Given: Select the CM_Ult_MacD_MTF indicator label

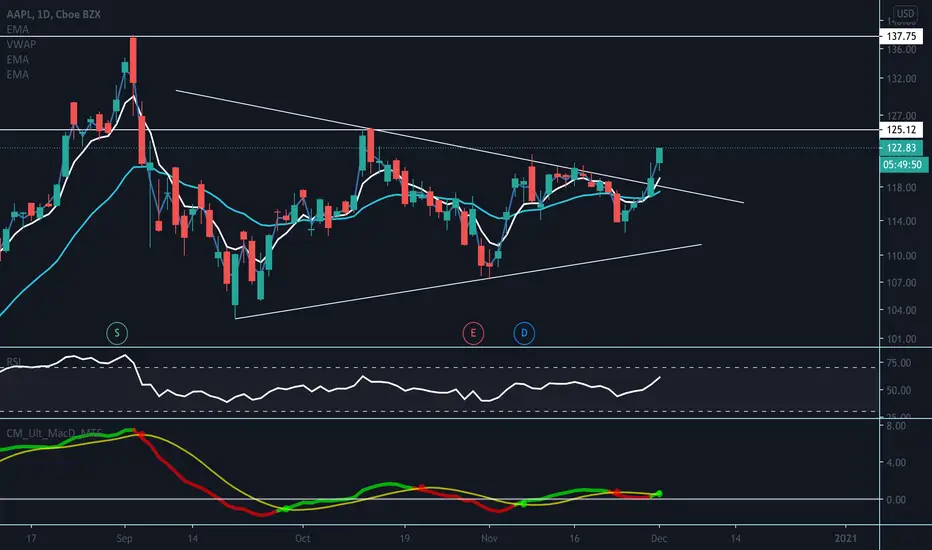Looking at the screenshot, I should (x=54, y=433).
